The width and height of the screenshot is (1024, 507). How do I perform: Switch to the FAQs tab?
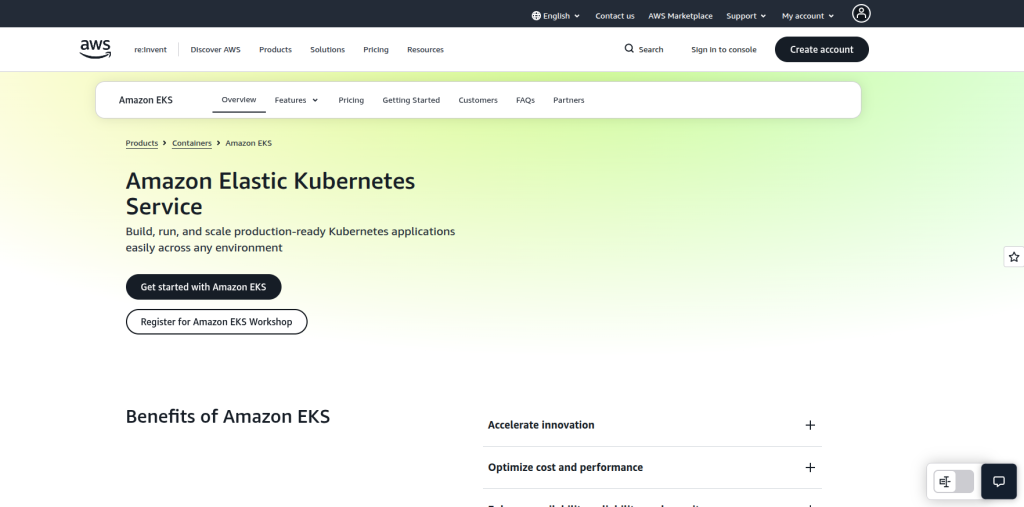[525, 100]
